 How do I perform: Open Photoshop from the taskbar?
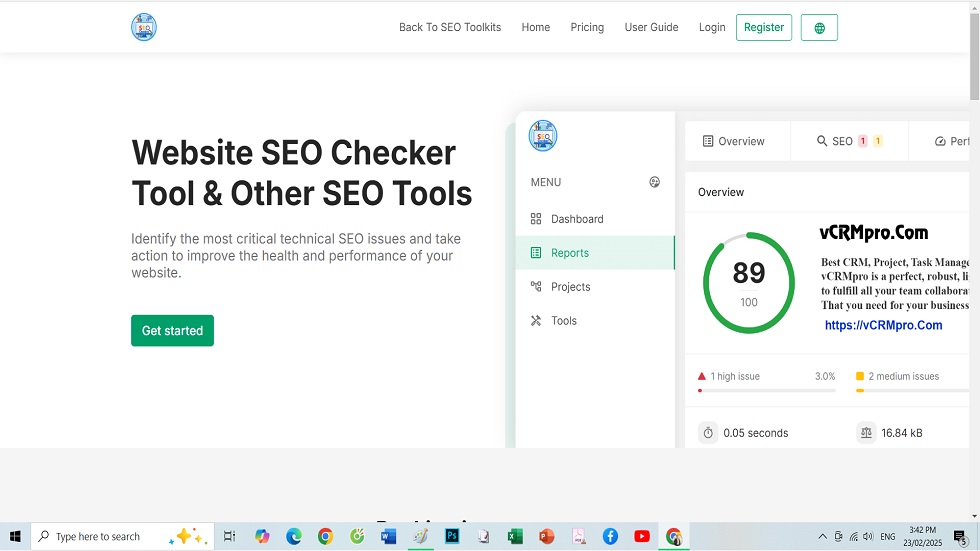point(452,537)
